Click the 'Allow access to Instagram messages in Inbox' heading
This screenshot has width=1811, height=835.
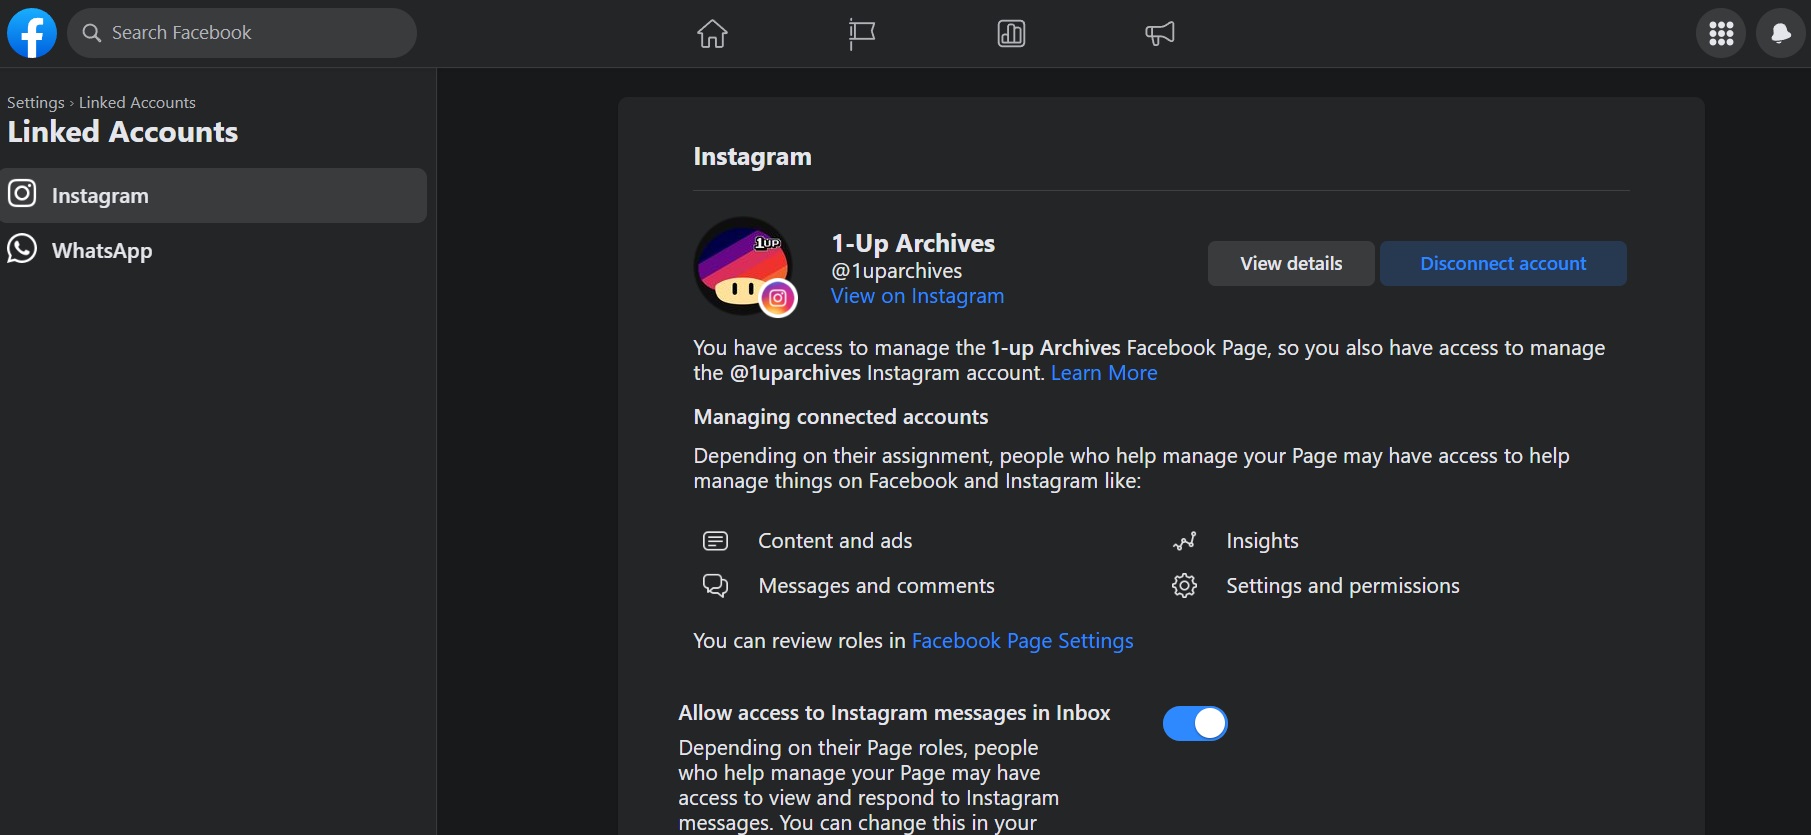click(894, 713)
